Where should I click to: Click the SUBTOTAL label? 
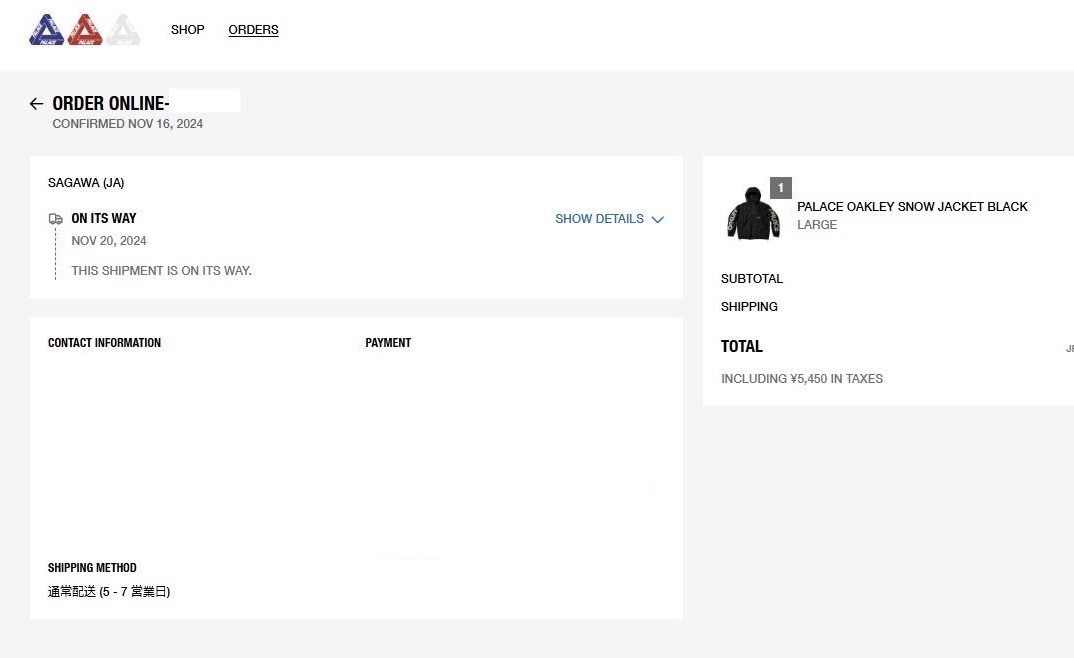pyautogui.click(x=752, y=279)
